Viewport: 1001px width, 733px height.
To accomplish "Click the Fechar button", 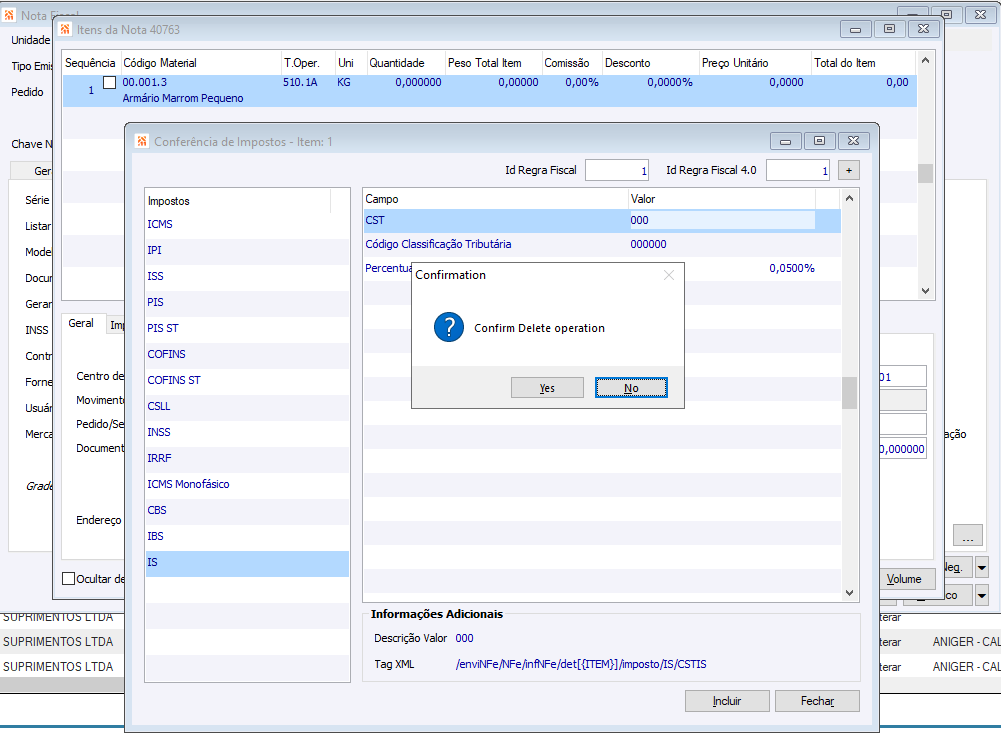I will pos(817,701).
